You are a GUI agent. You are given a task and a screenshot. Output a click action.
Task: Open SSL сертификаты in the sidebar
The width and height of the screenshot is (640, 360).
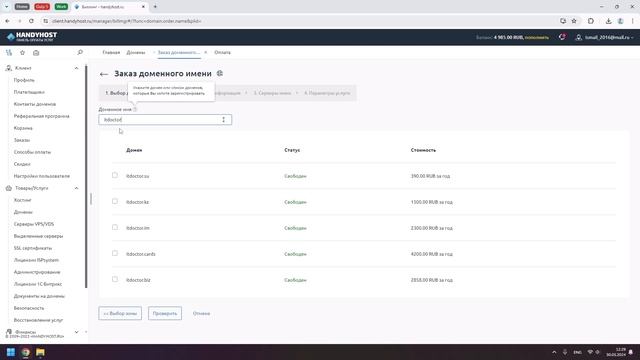pos(33,248)
